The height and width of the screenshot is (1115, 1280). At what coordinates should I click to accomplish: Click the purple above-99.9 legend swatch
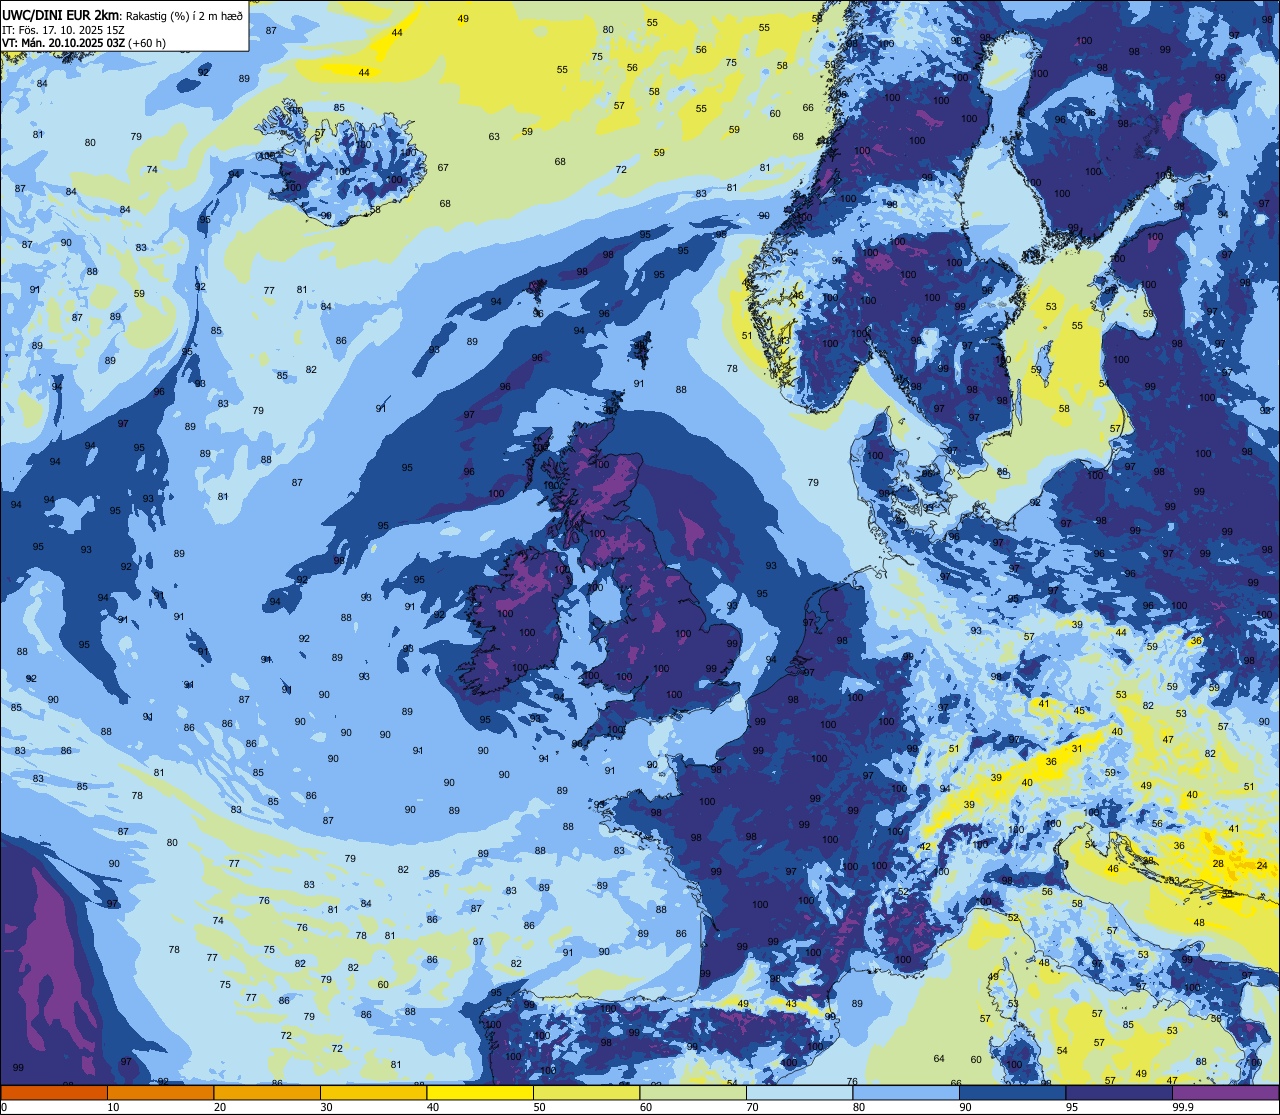pos(1226,1093)
